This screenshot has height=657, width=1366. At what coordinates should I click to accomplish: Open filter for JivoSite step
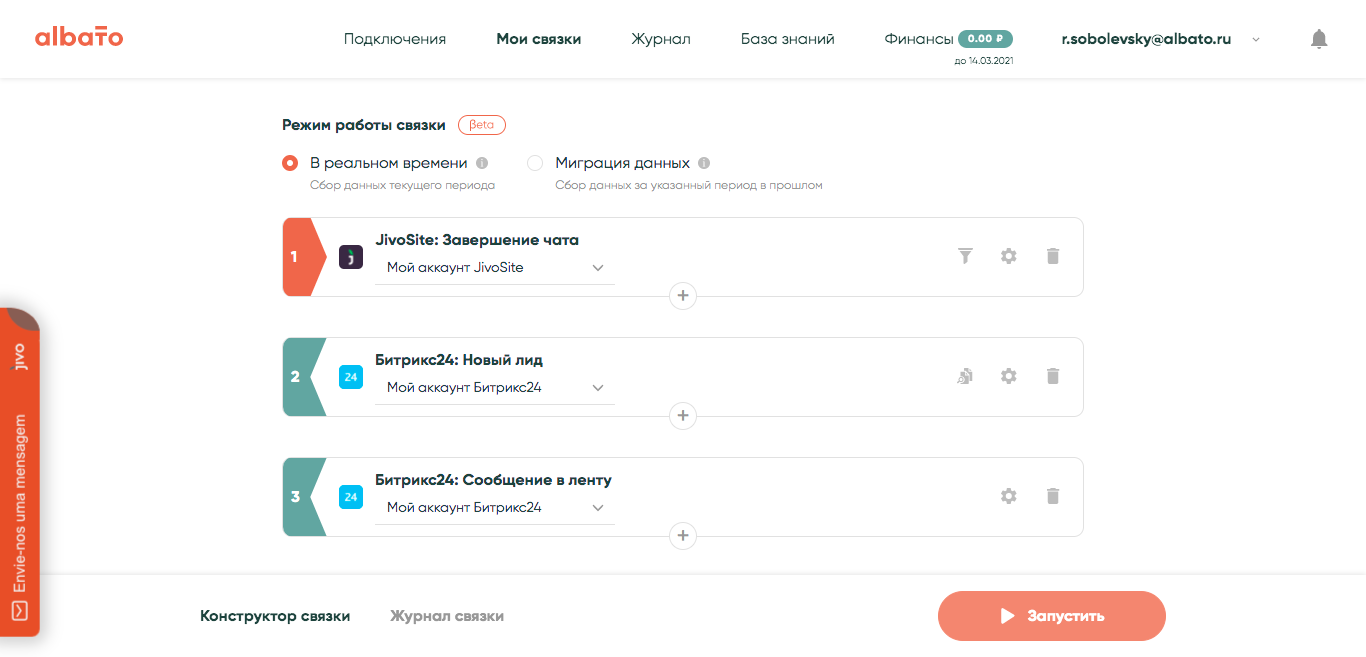click(965, 256)
